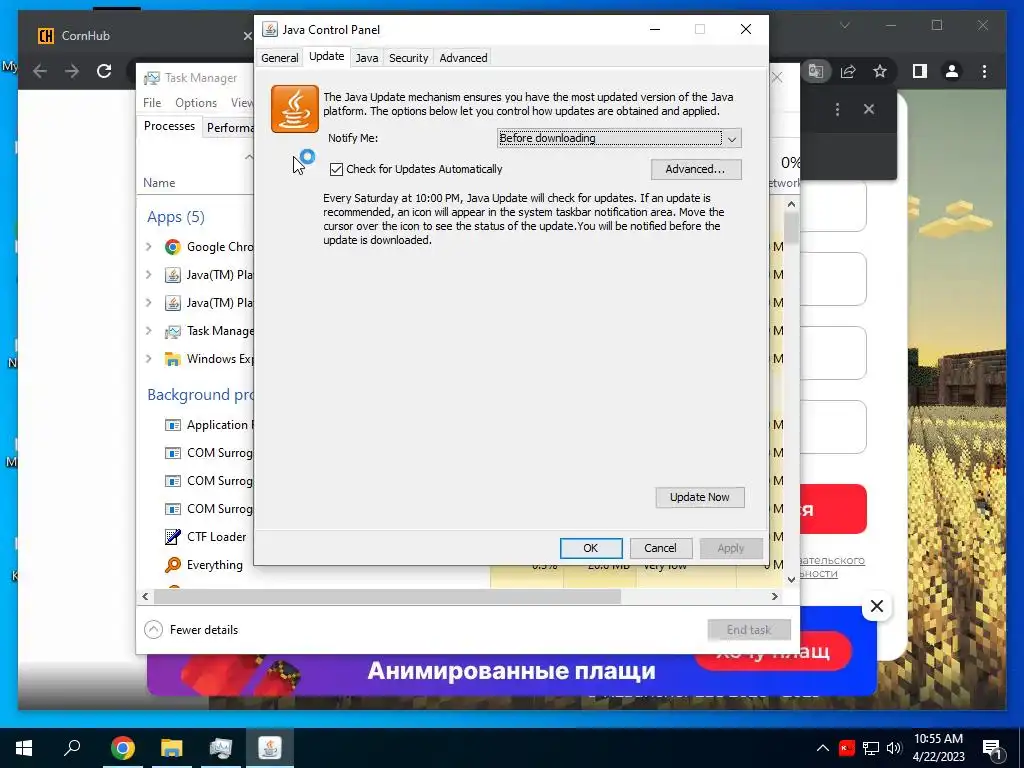This screenshot has height=768, width=1024.
Task: Switch to Task Manager on the taskbar
Action: 220,748
